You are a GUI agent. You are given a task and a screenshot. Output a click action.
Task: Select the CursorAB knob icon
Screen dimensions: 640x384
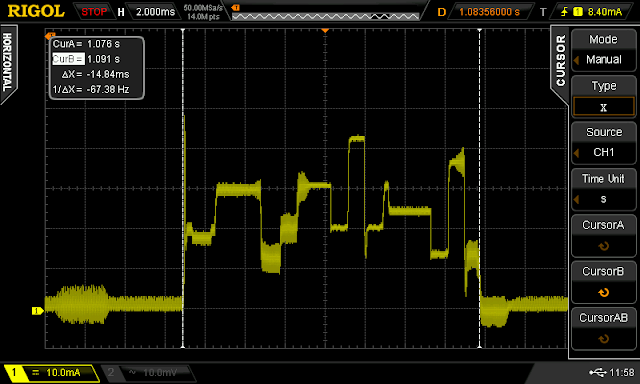(603, 339)
